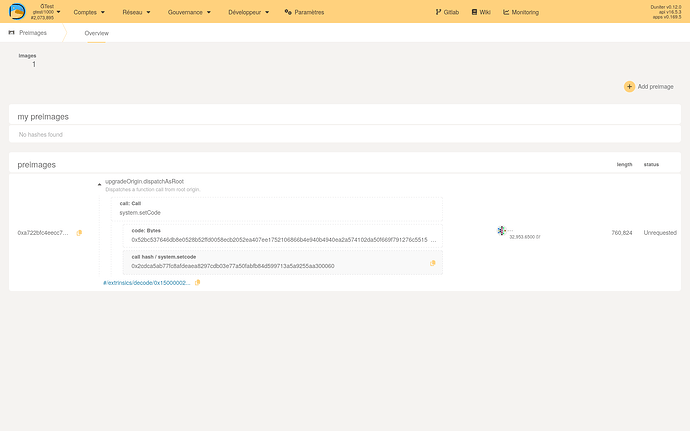Viewport: 690px width, 431px height.
Task: Click the Add preimage button
Action: point(655,87)
